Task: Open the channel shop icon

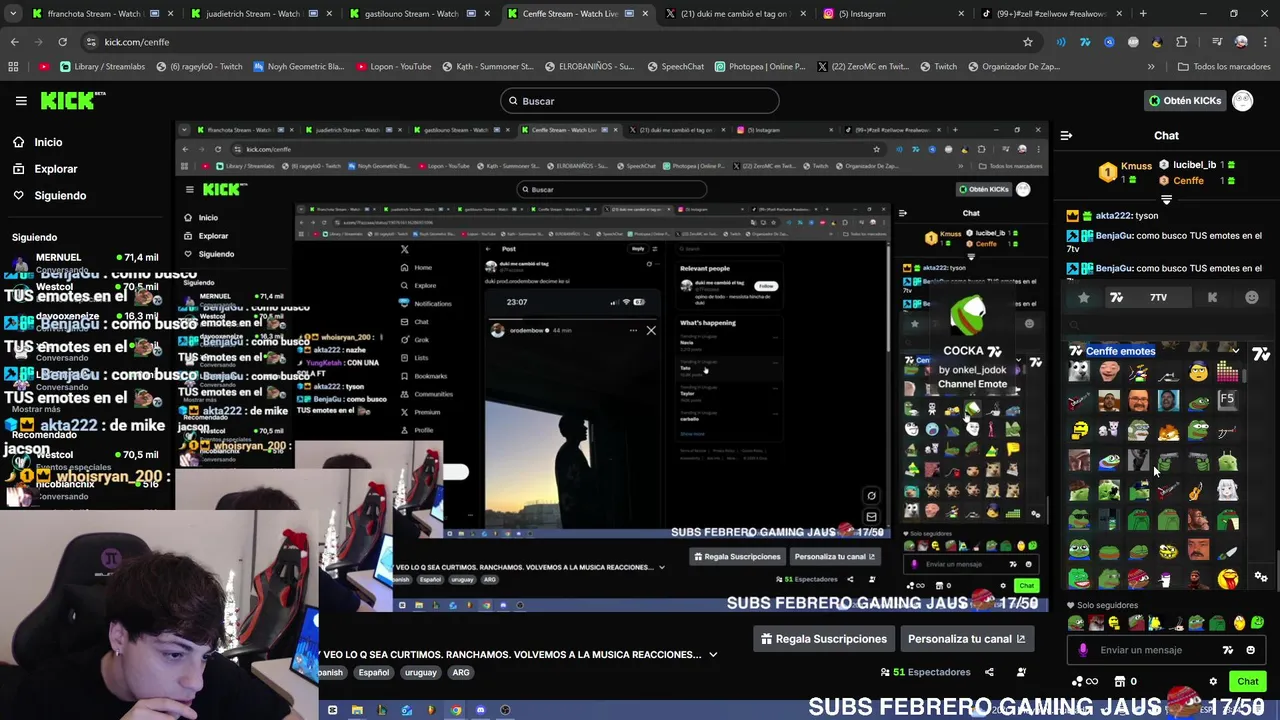Action: [x=1119, y=681]
